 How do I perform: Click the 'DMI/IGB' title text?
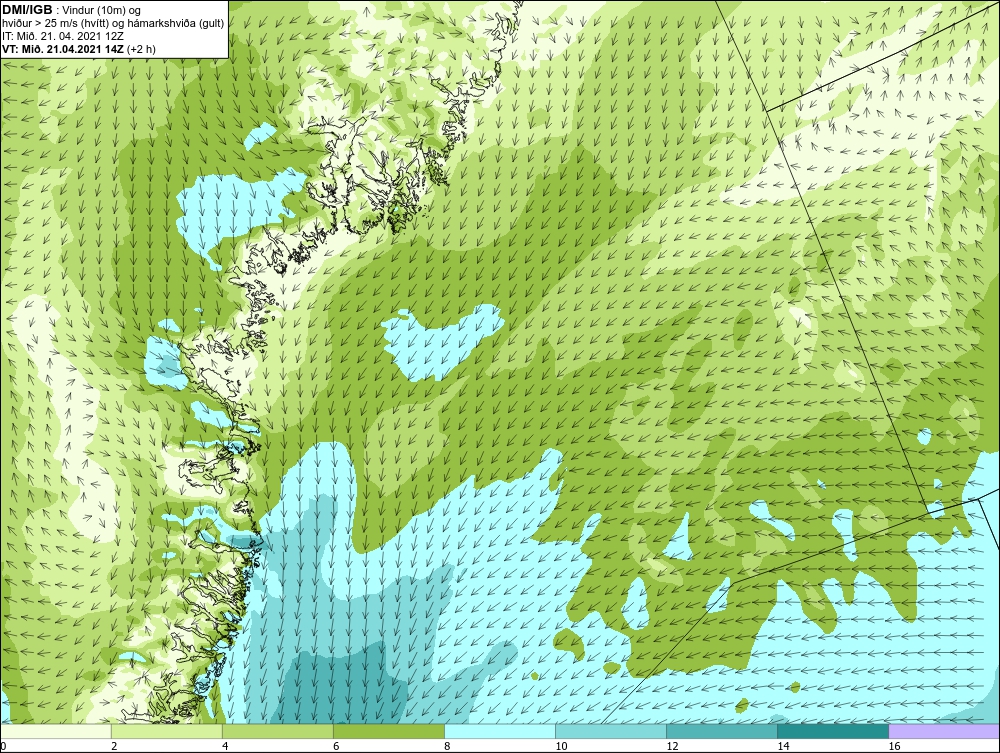pos(27,10)
